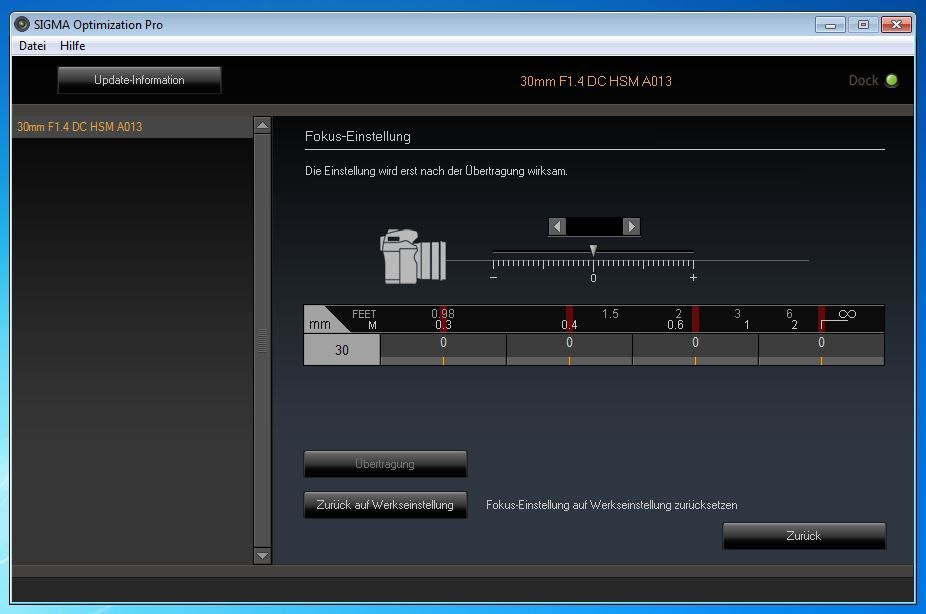Select the 0.3 m focus distance value cell
Screen dimensions: 926x614
(443, 349)
